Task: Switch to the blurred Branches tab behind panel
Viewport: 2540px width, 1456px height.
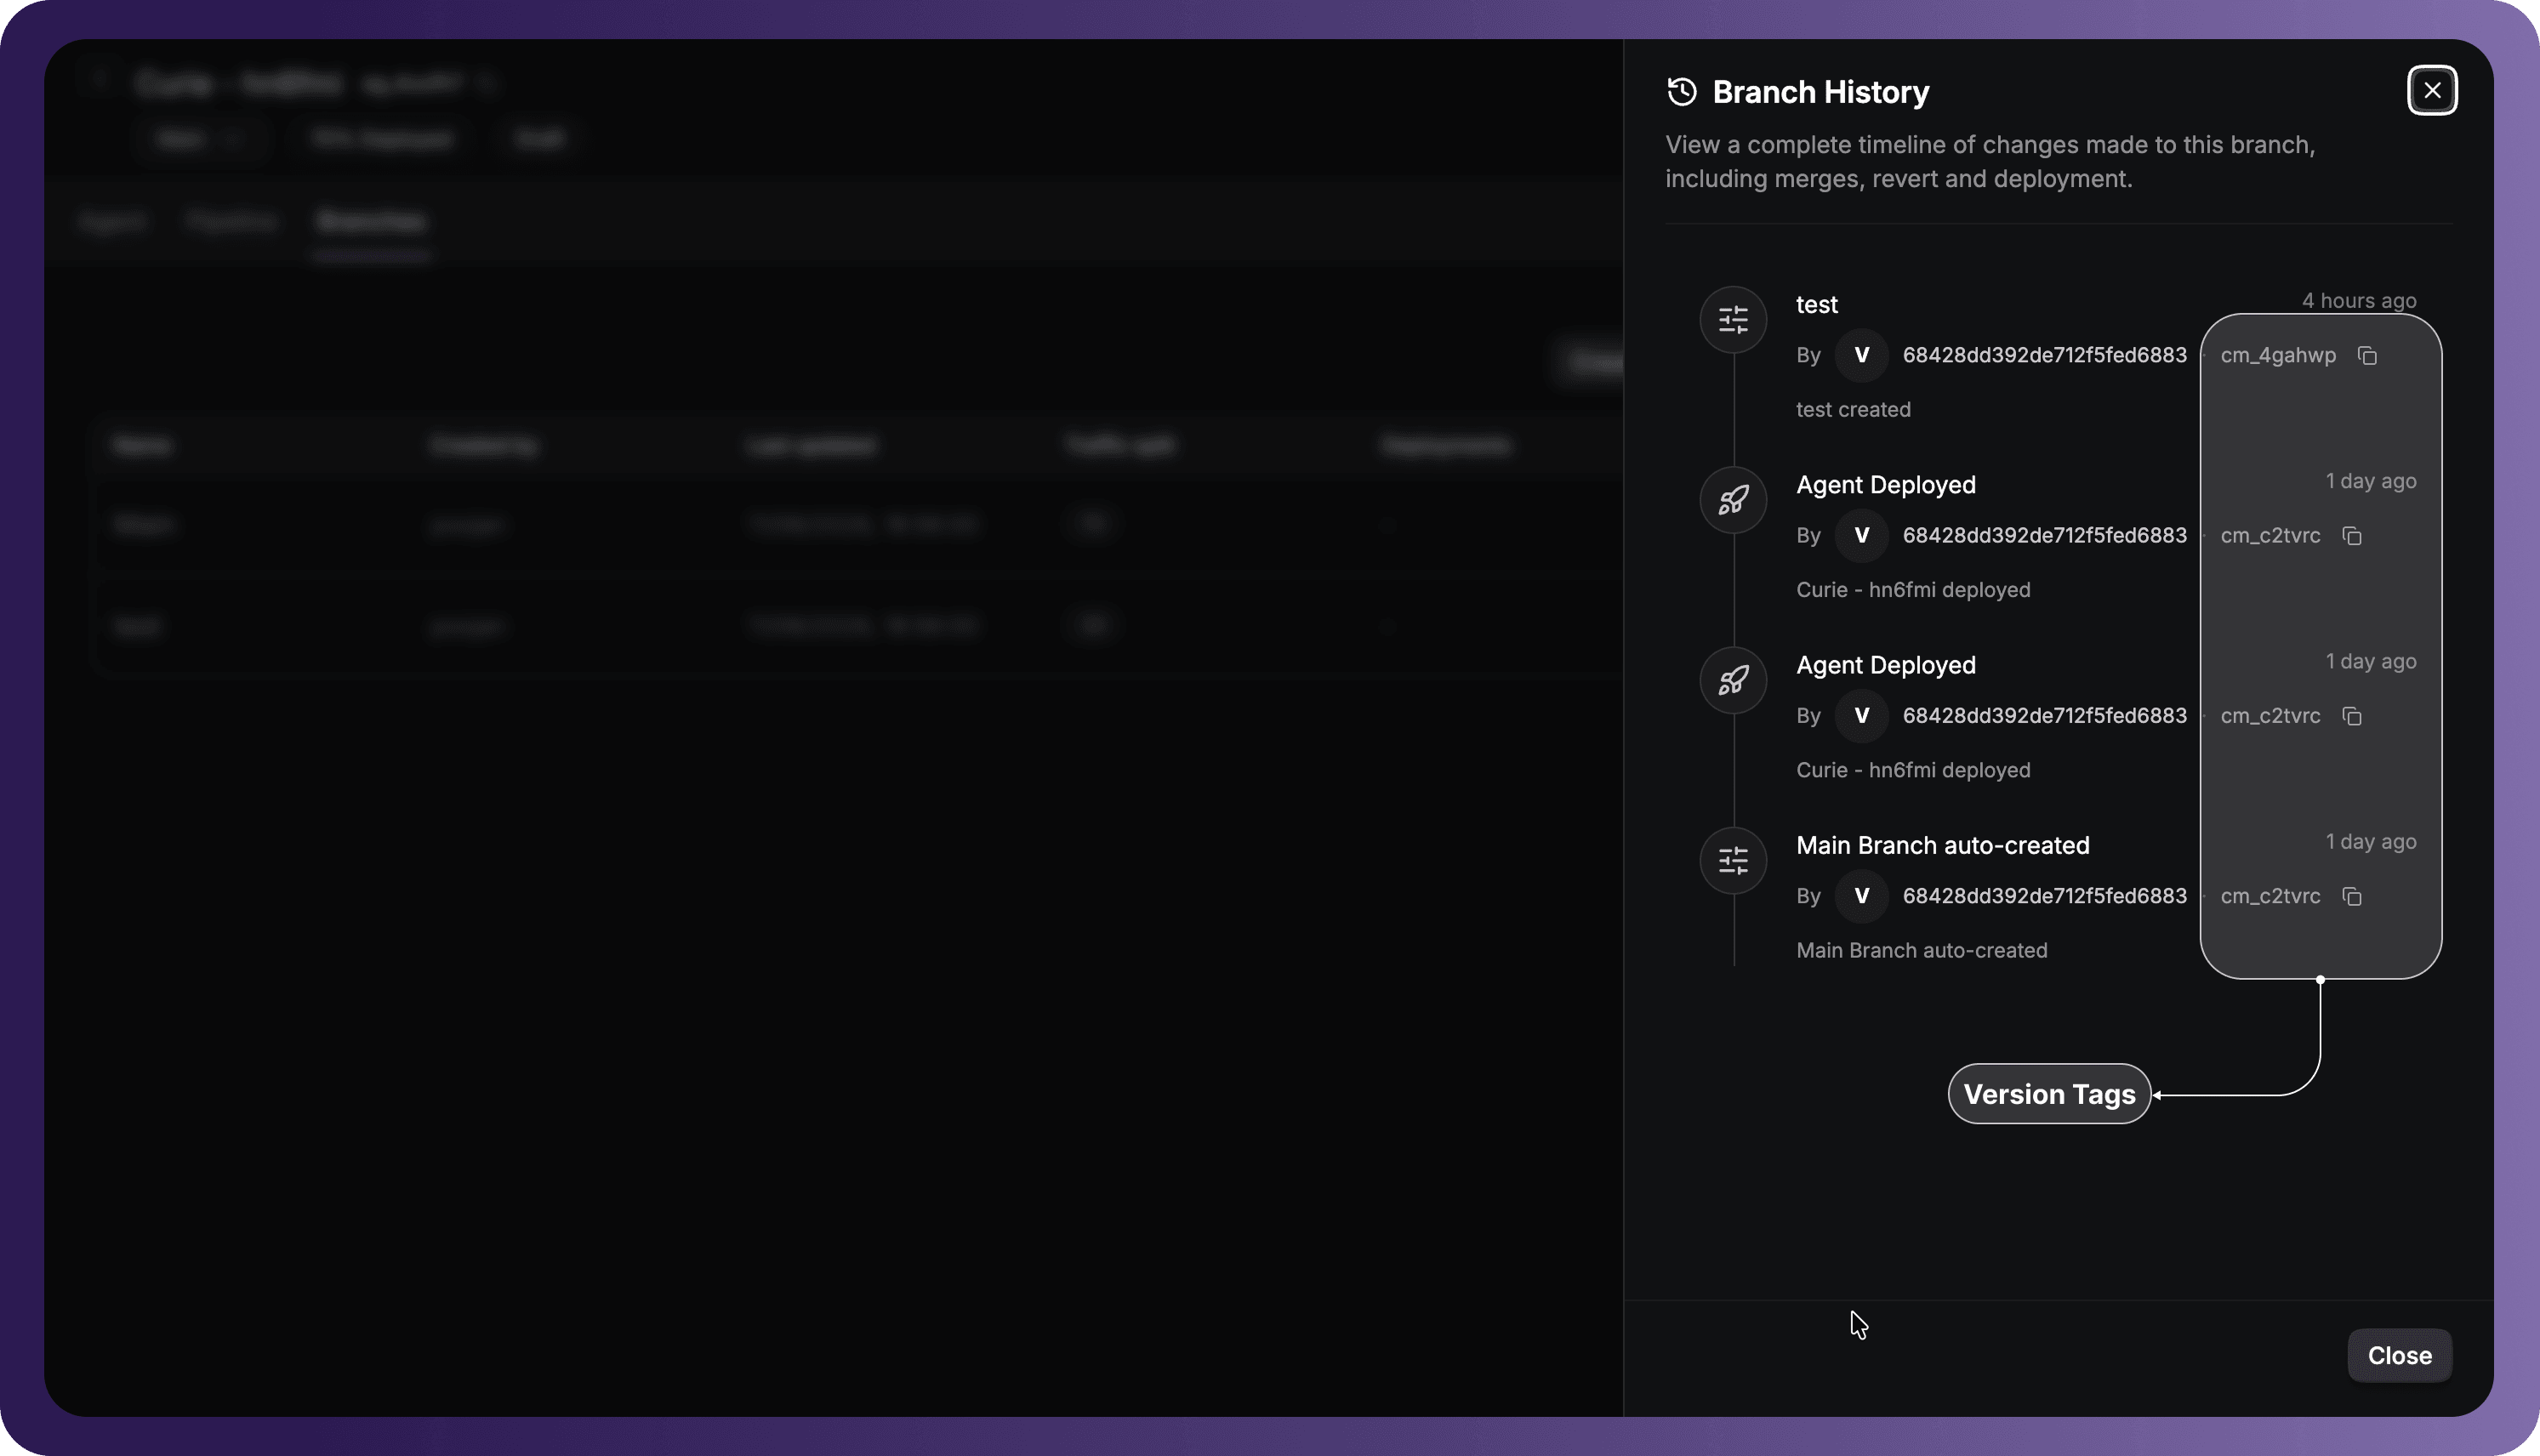Action: (371, 221)
